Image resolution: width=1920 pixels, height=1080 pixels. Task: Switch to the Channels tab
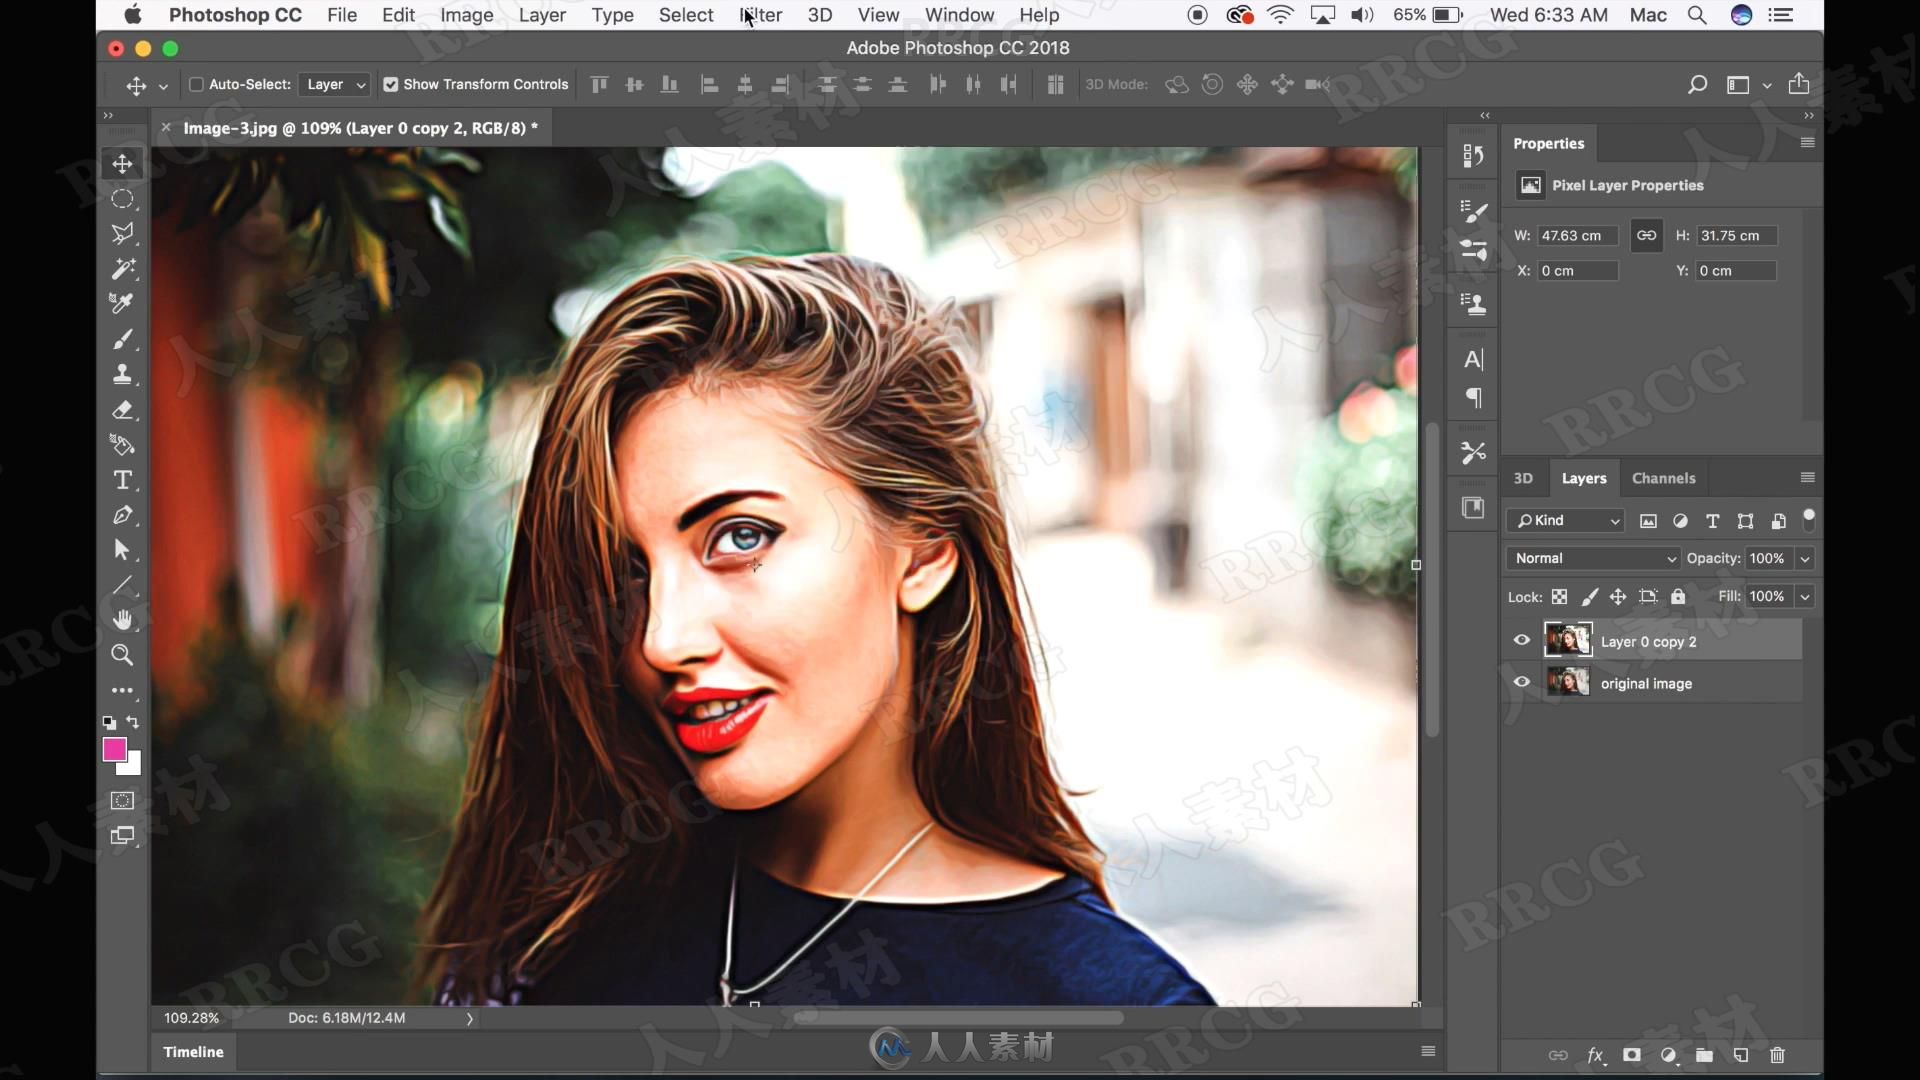coord(1663,477)
